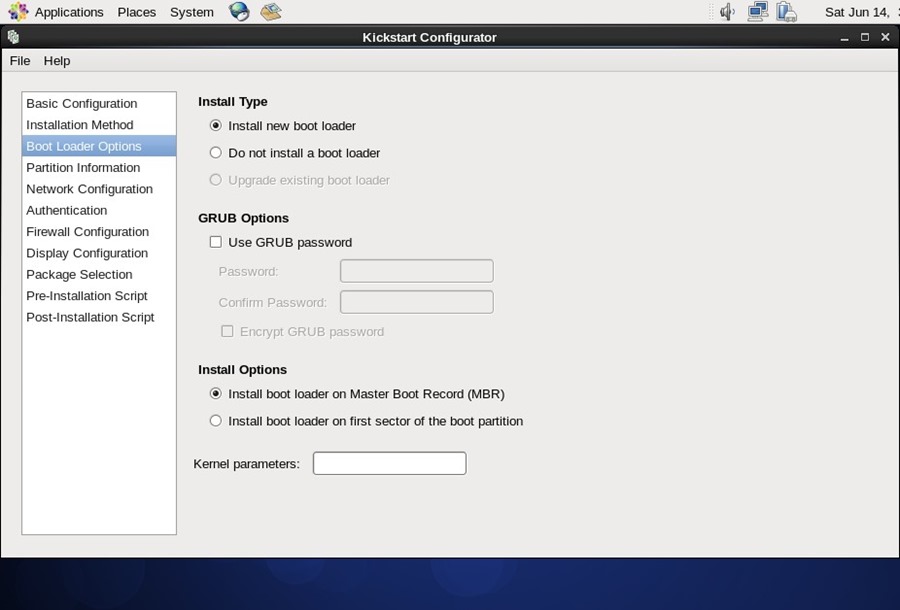This screenshot has width=900, height=610.
Task: Open Network Configuration settings
Action: pos(89,189)
